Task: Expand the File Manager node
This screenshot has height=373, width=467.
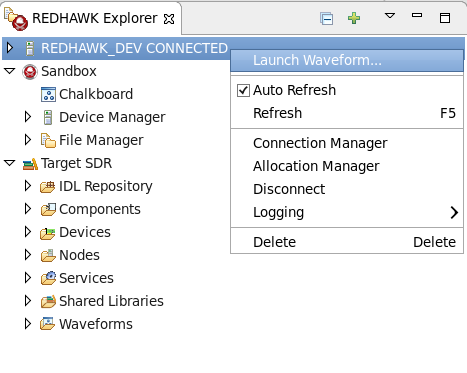Action: [28, 140]
